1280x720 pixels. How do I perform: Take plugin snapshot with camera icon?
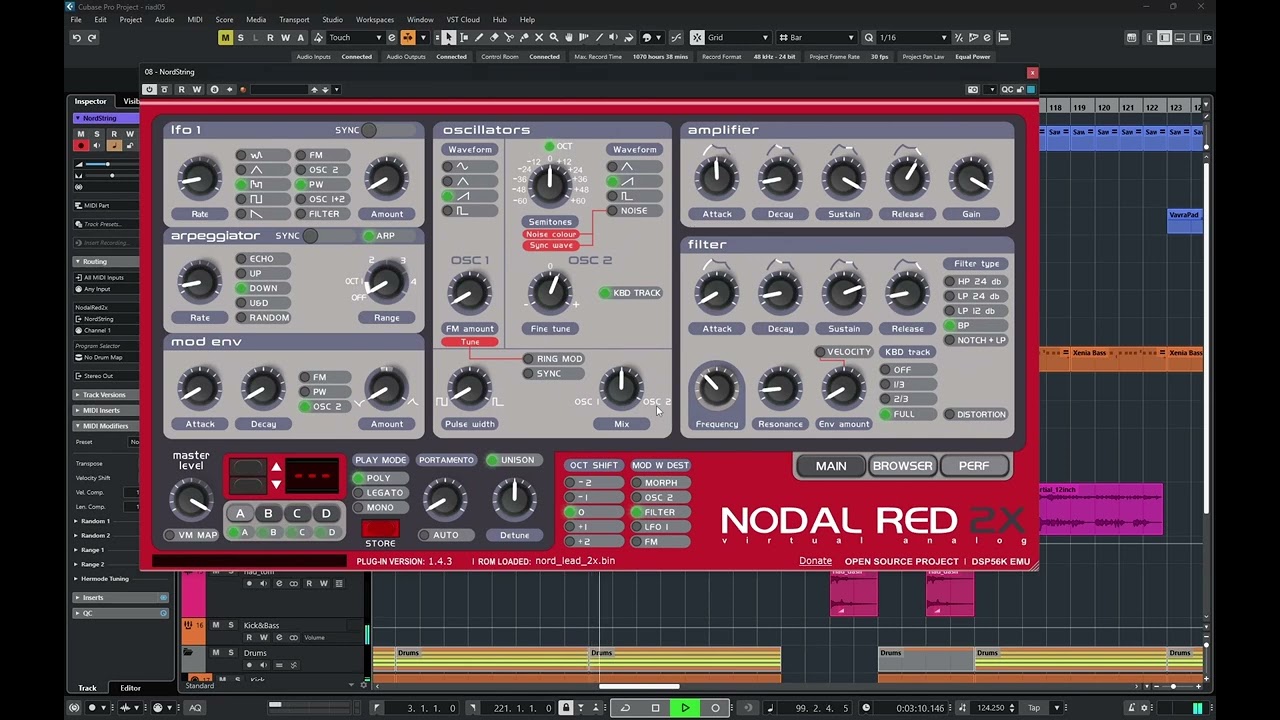(972, 89)
